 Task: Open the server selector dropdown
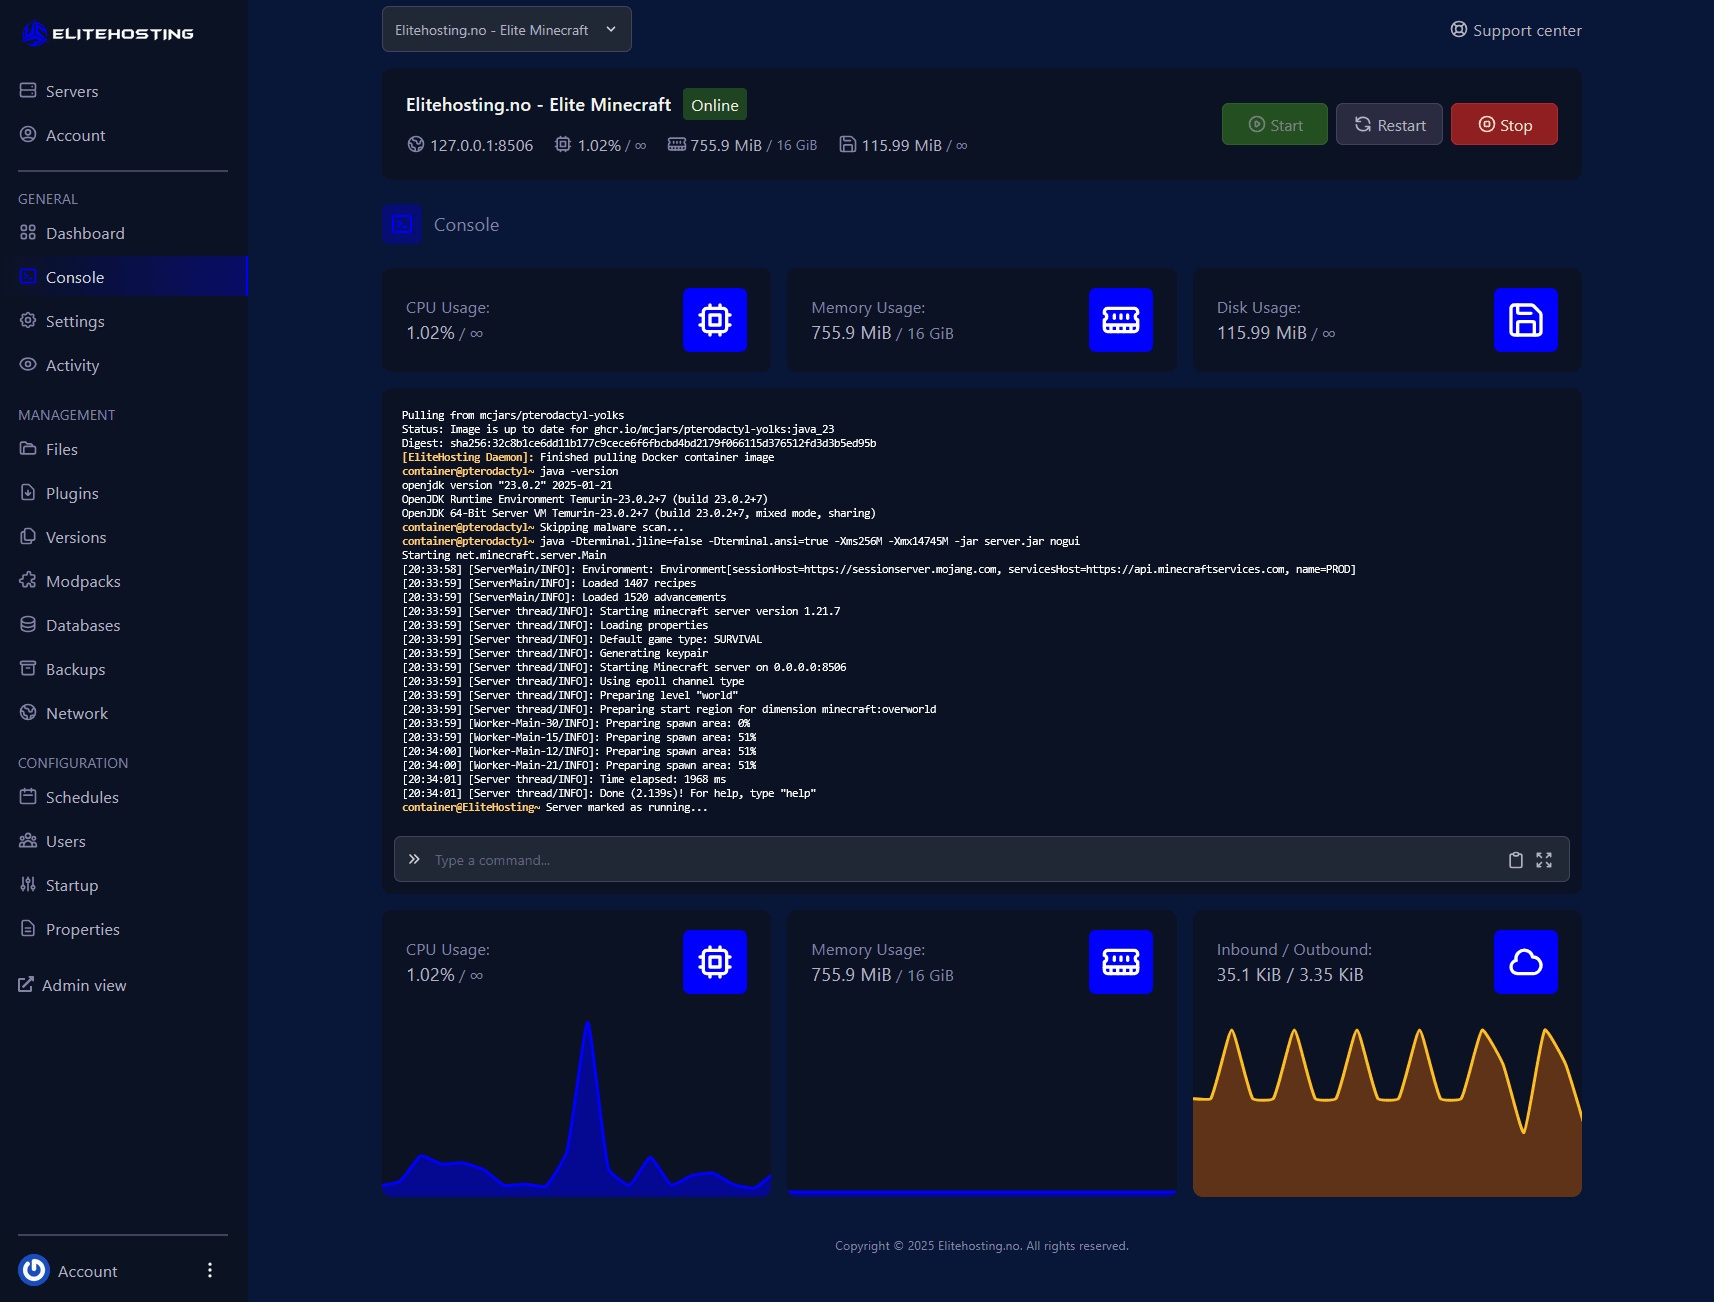point(506,29)
